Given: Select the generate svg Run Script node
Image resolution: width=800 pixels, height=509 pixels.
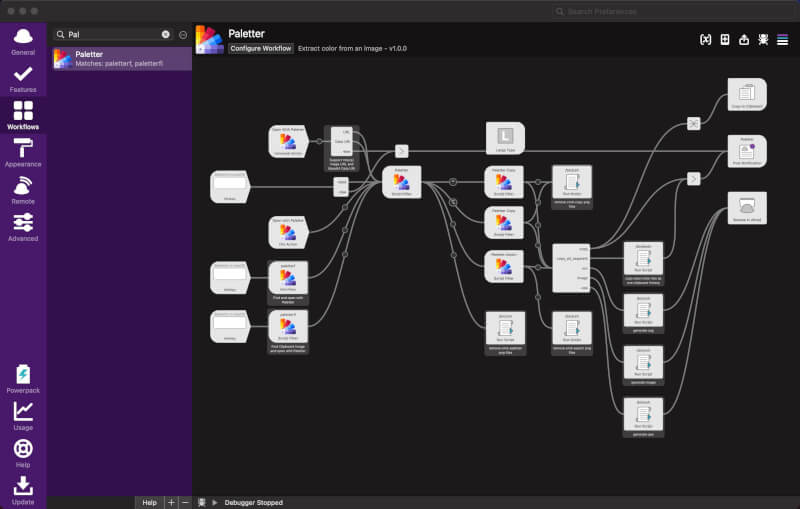Looking at the screenshot, I should pos(643,310).
